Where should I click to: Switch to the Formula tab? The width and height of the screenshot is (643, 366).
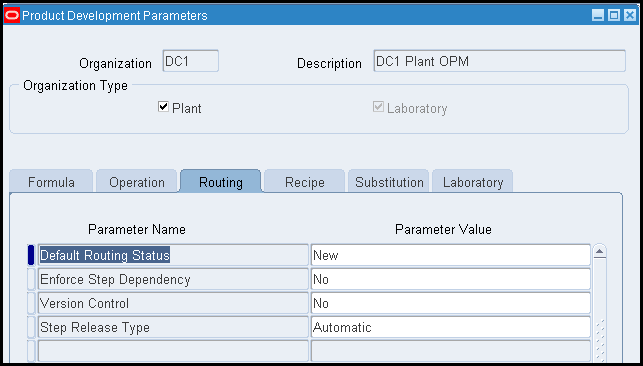(x=51, y=182)
